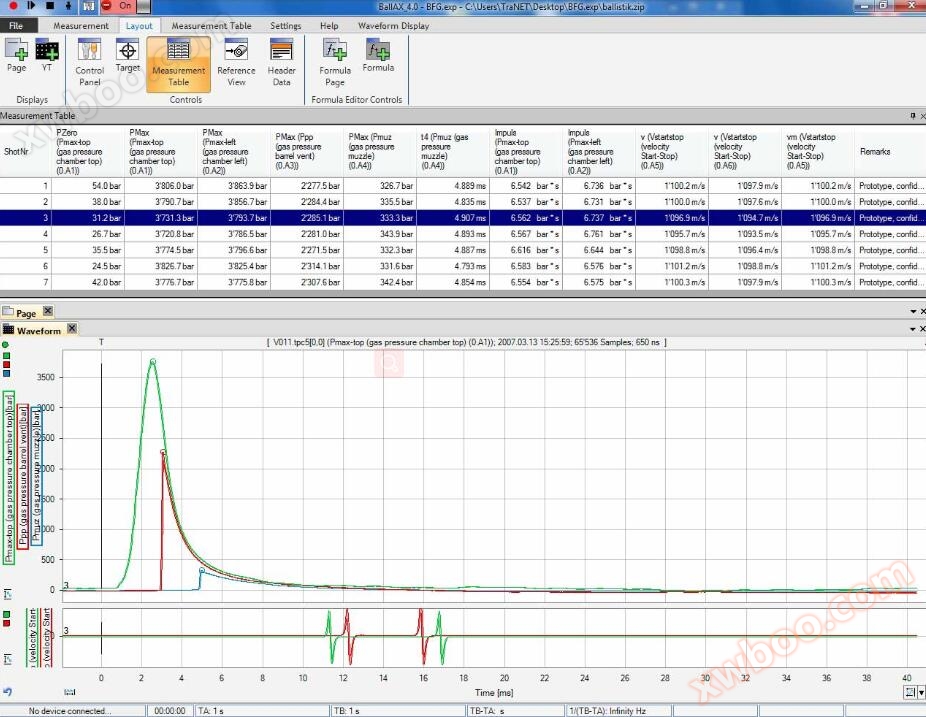Open the Waveform Display ribbon tab
Image resolution: width=926 pixels, height=717 pixels.
click(x=393, y=26)
